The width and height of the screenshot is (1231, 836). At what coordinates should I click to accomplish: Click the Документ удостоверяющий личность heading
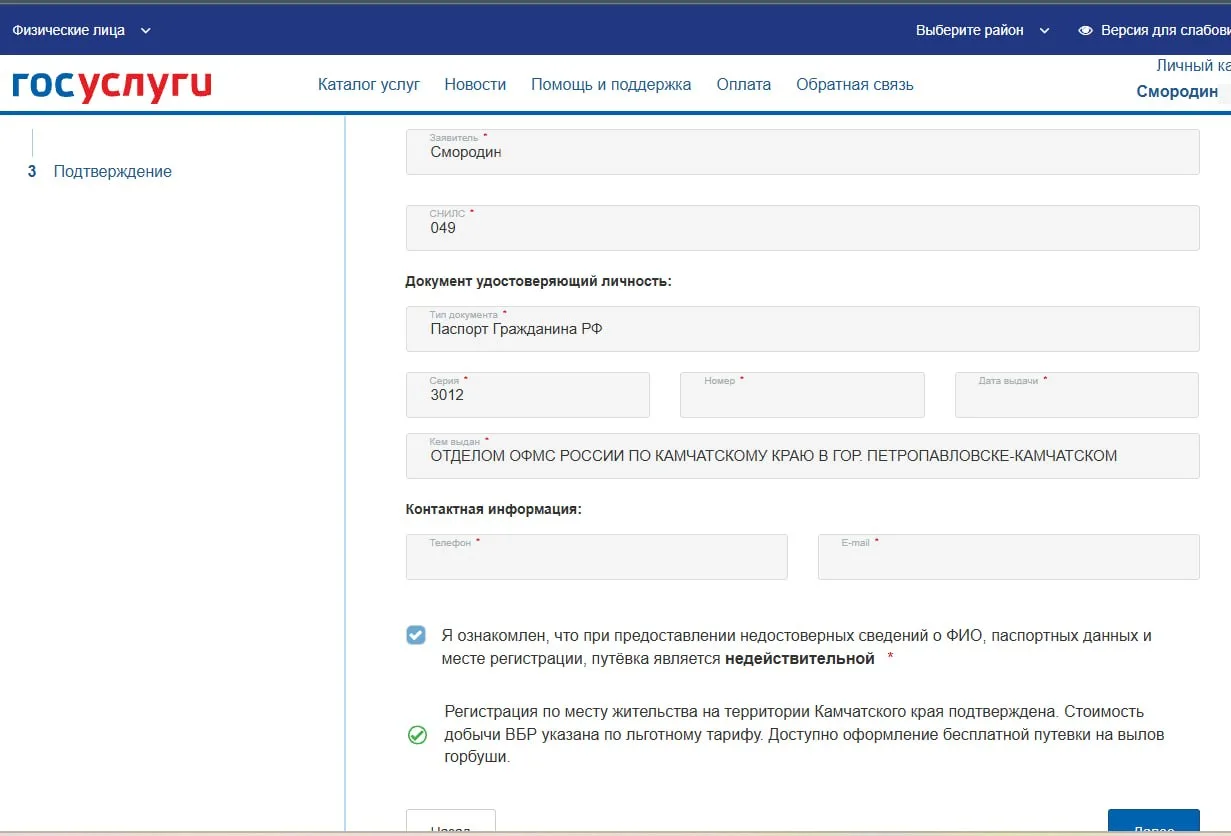(x=538, y=281)
